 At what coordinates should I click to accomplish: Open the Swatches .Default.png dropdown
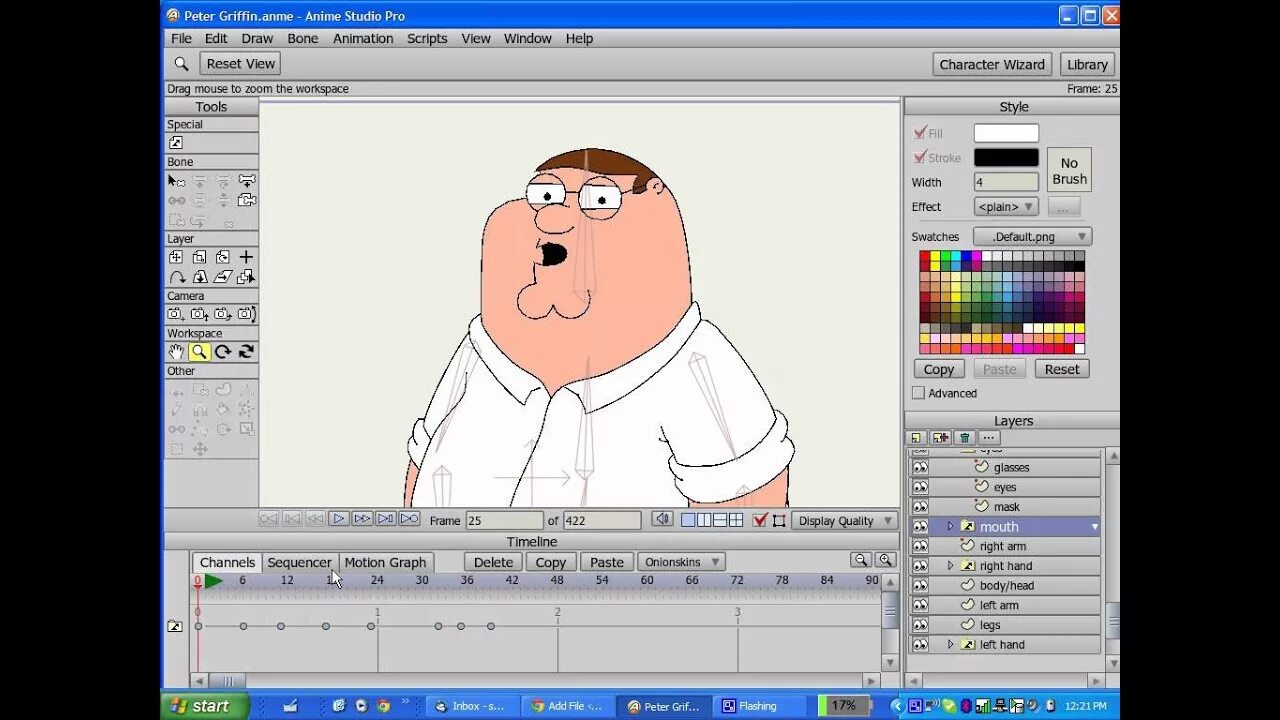1032,237
